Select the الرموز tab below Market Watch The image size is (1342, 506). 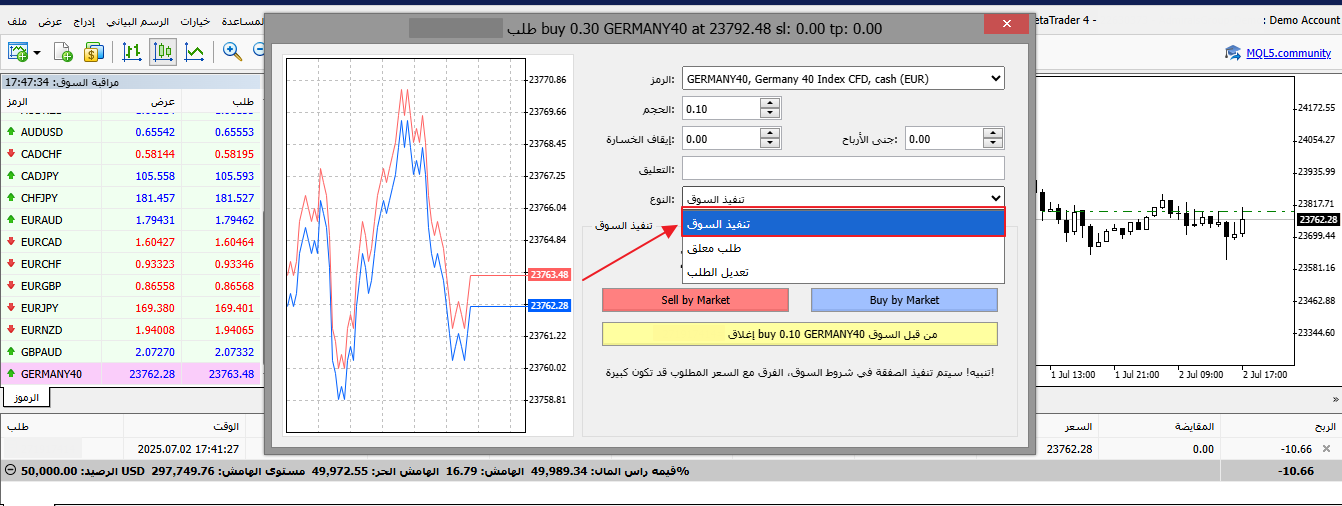click(26, 397)
